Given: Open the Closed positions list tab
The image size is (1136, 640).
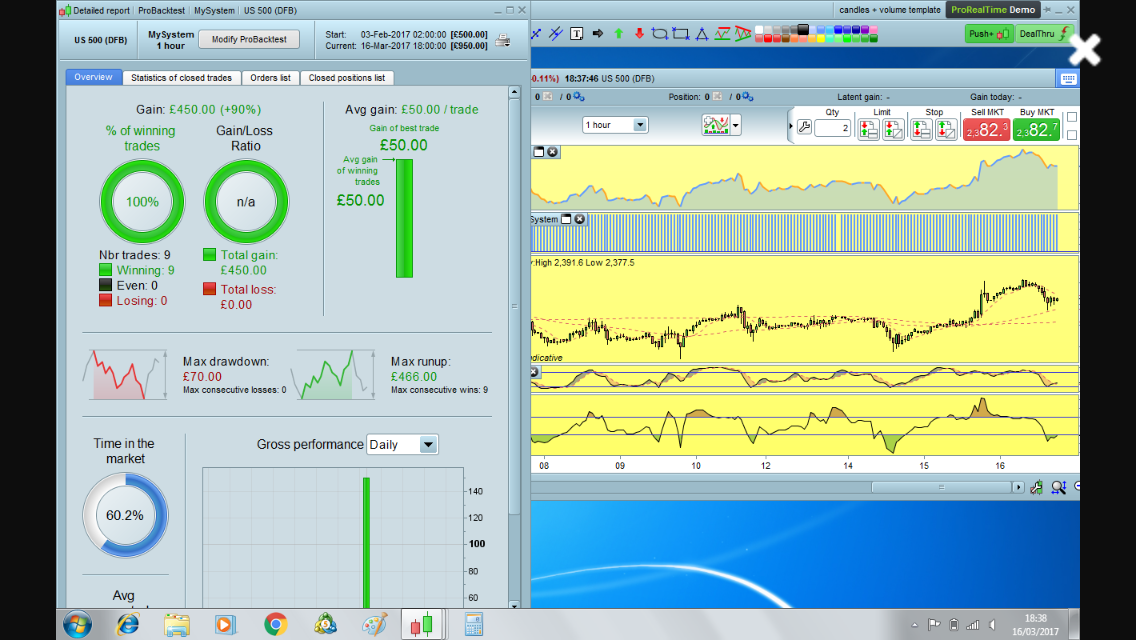Looking at the screenshot, I should pyautogui.click(x=346, y=78).
